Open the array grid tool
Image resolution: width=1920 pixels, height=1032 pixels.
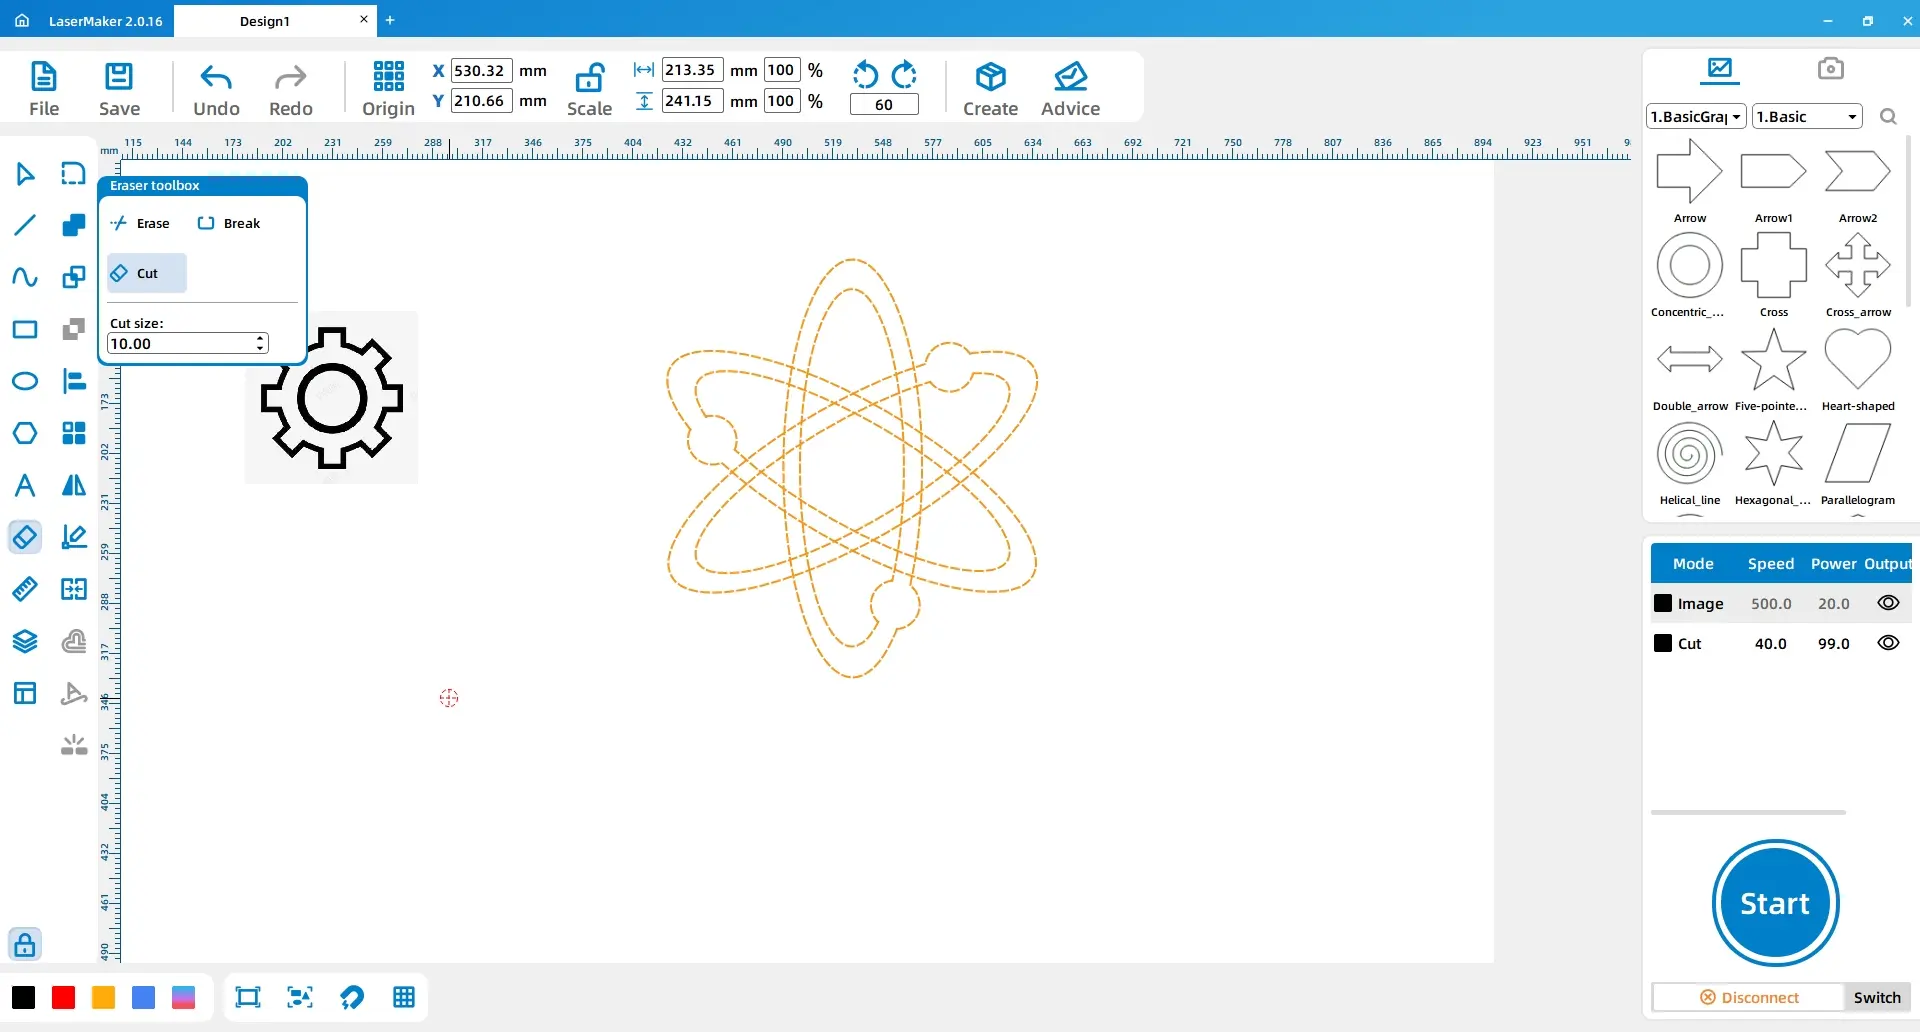click(x=74, y=433)
